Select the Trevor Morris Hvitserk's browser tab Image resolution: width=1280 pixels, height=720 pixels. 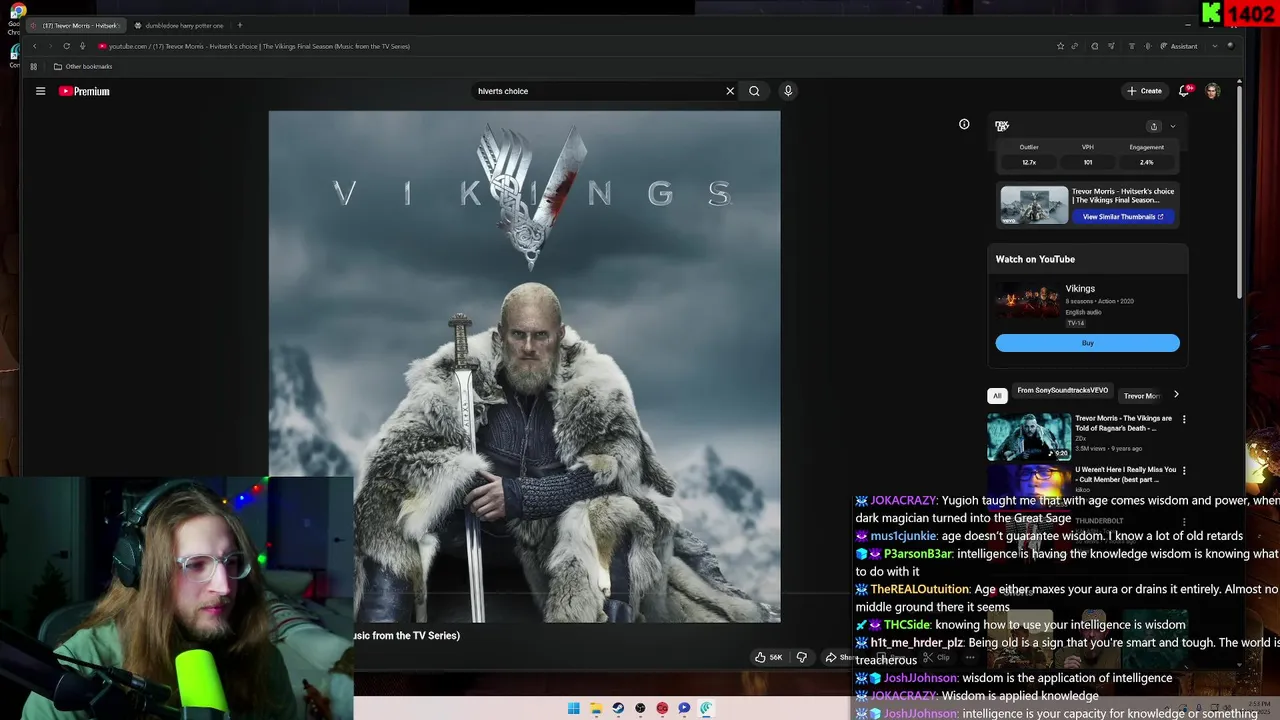pos(75,25)
